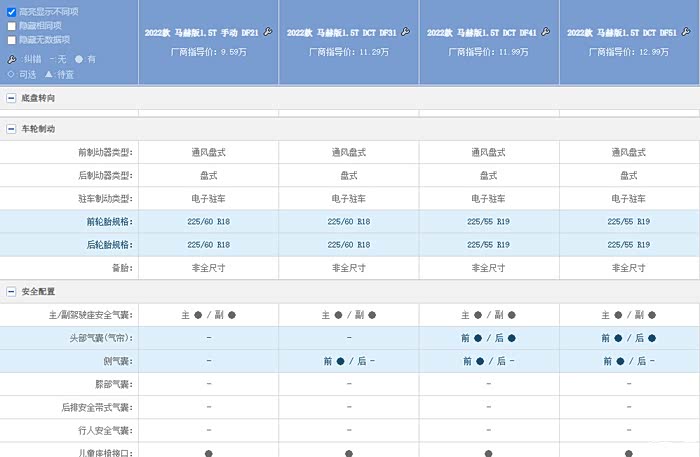Screen dimensions: 700x457
Task: Collapse the 安全配置 section
Action: point(11,292)
